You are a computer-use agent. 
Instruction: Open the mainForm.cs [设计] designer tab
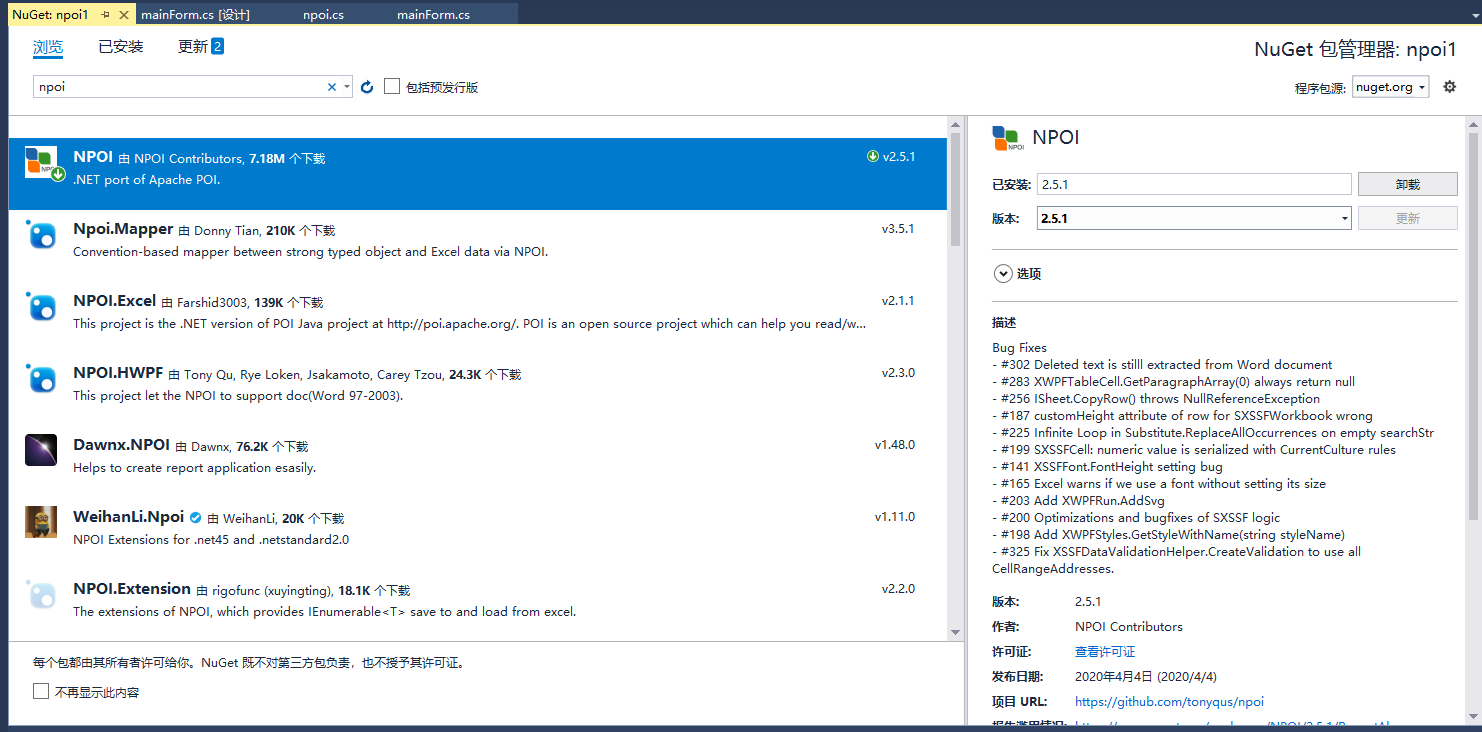click(x=196, y=15)
